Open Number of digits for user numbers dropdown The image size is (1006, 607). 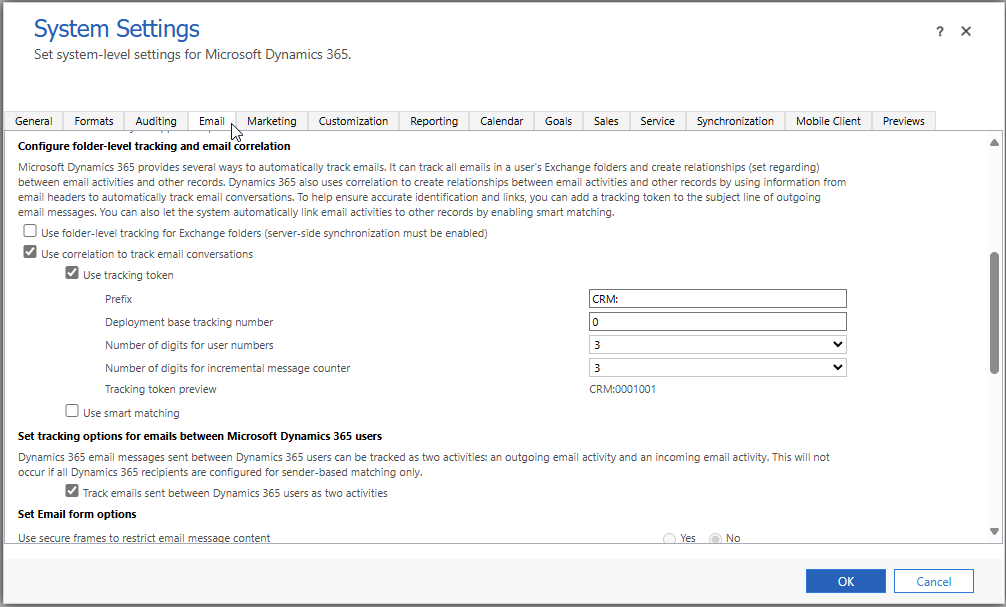click(x=718, y=345)
